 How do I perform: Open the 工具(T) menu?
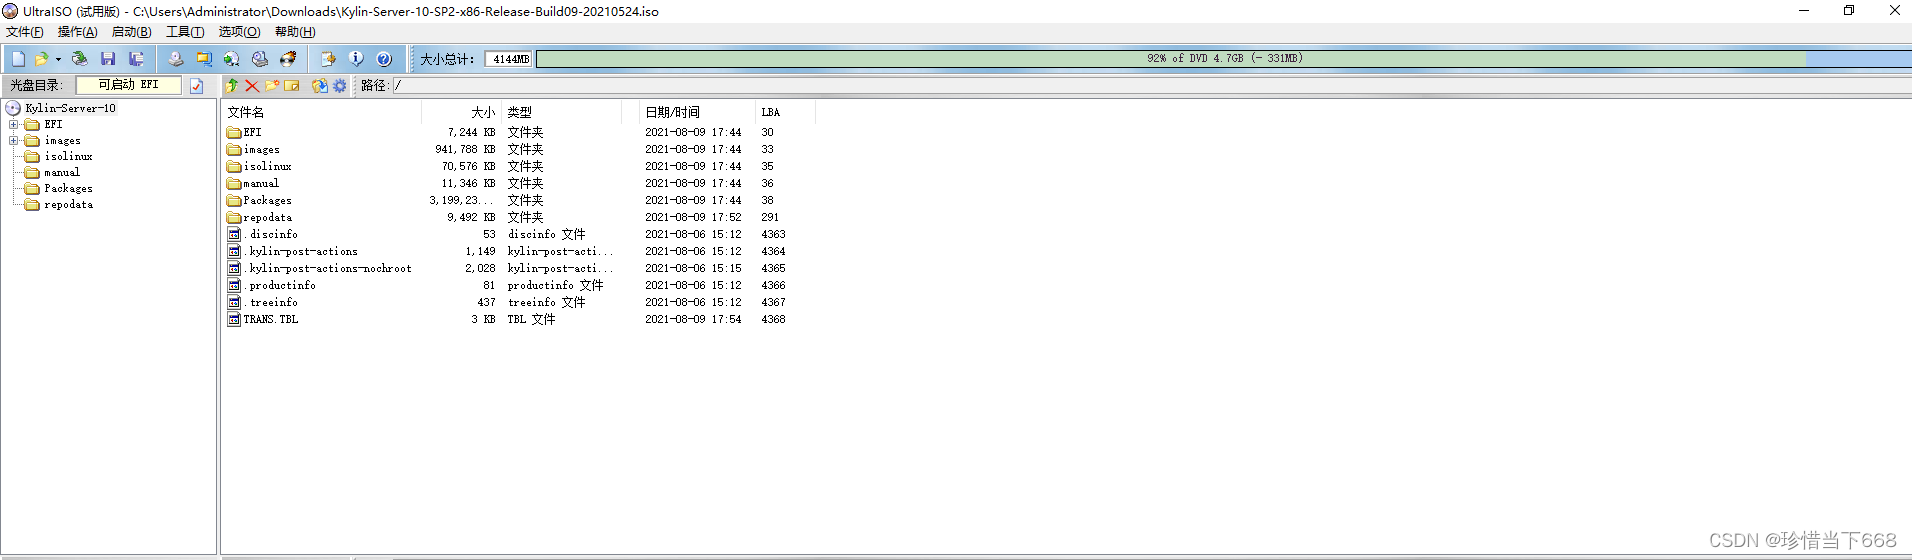(x=185, y=32)
